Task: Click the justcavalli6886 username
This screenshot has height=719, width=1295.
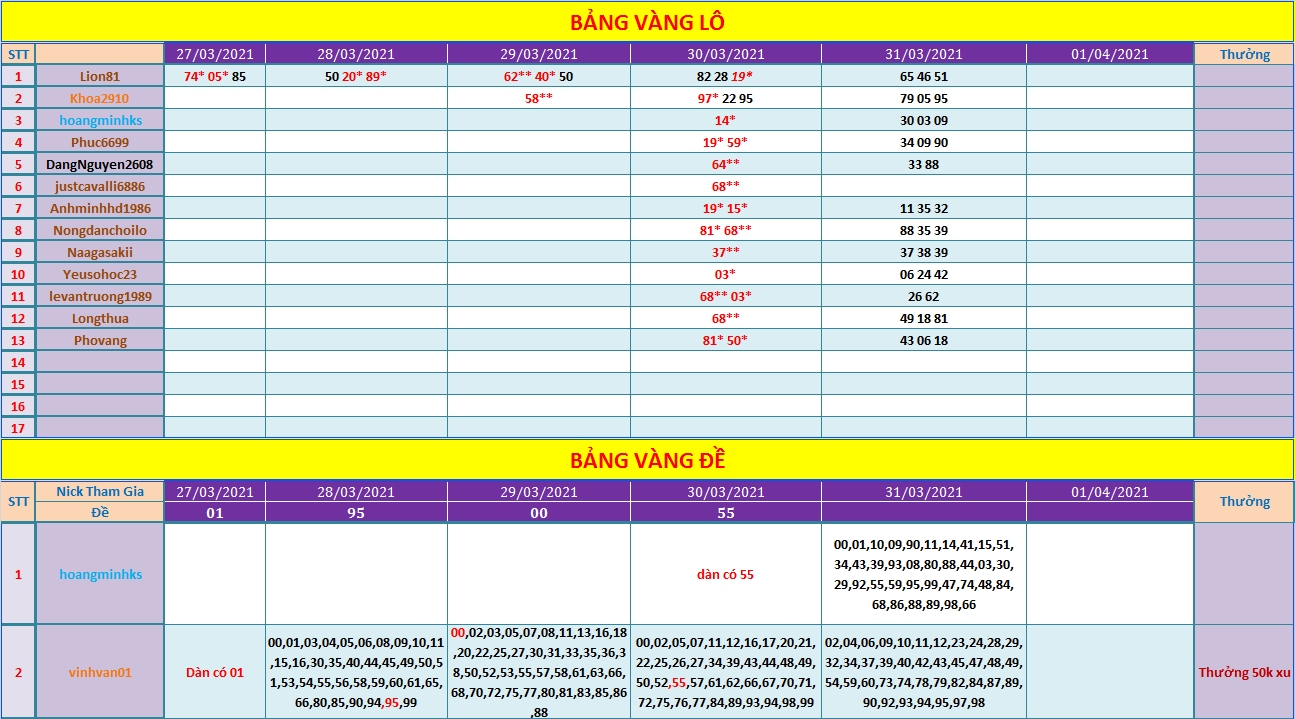Action: coord(100,186)
